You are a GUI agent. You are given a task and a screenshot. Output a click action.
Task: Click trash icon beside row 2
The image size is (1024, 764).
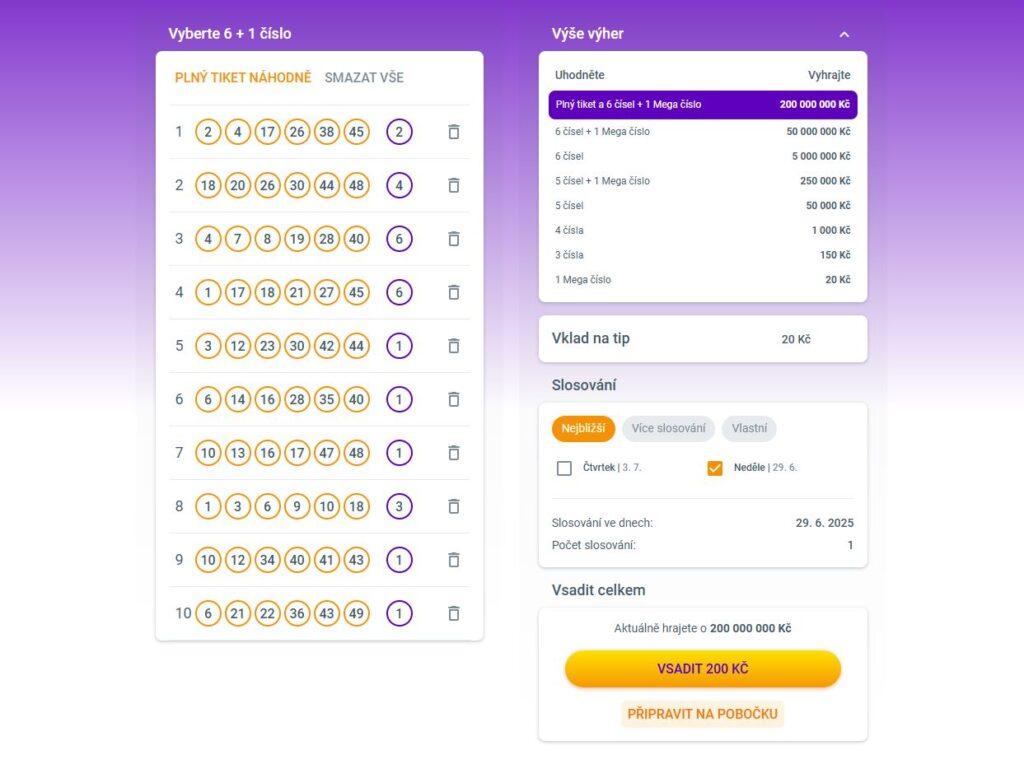pos(454,185)
